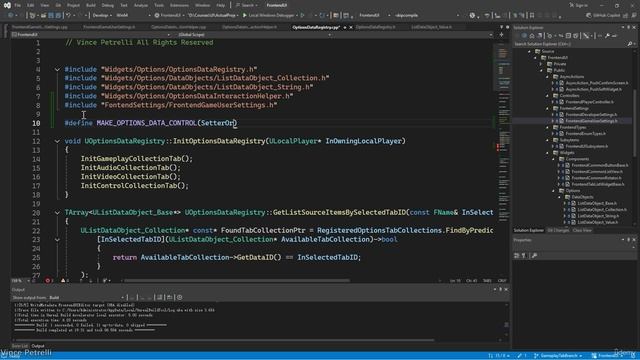Click the Save All toolbar icon

click(58, 15)
